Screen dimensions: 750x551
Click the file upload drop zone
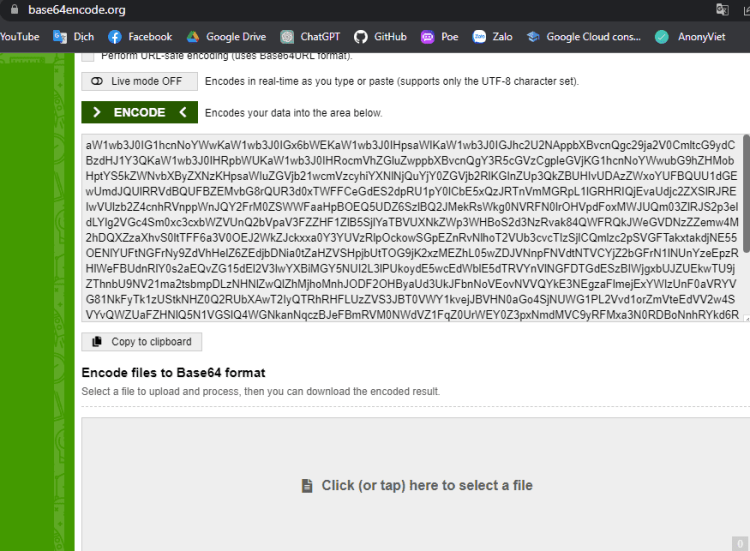point(415,485)
